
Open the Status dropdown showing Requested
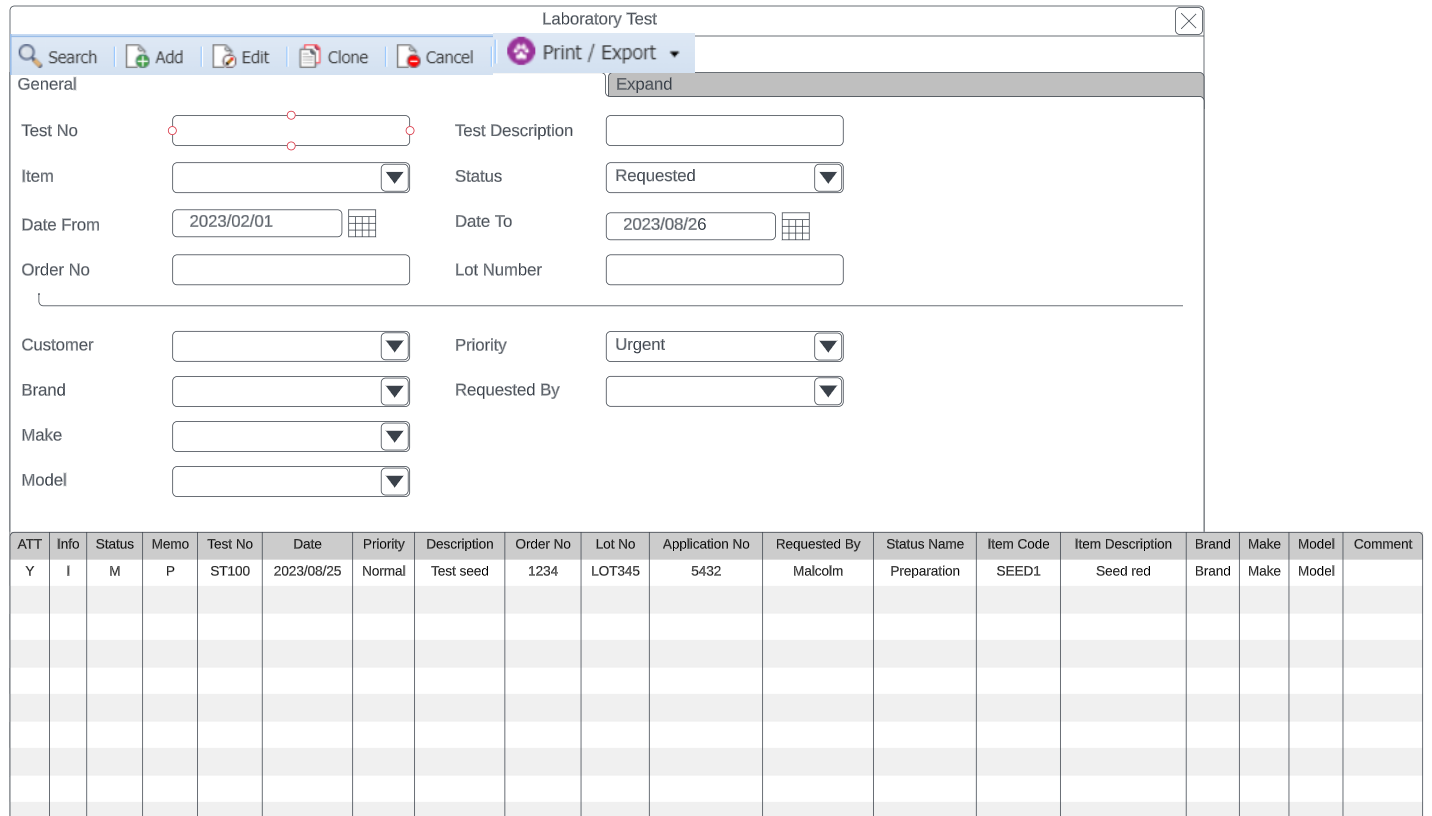click(x=827, y=178)
